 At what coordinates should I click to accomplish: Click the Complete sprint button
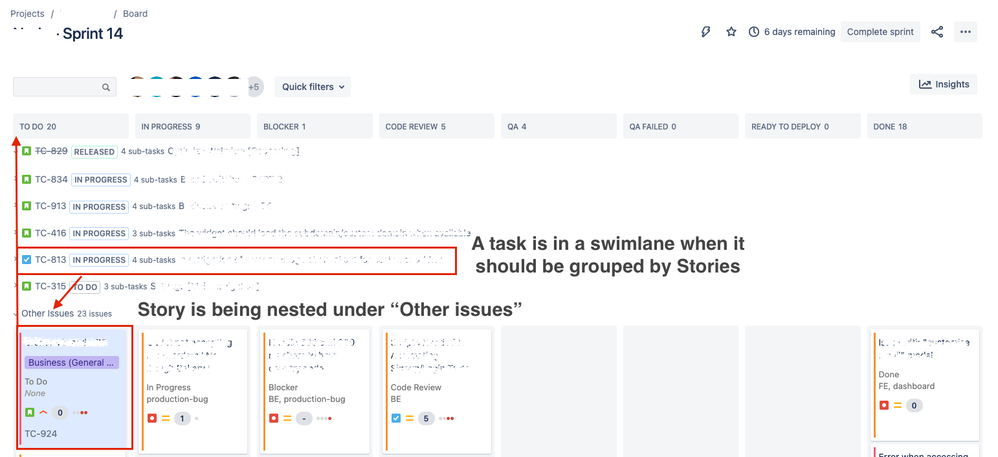[x=880, y=32]
